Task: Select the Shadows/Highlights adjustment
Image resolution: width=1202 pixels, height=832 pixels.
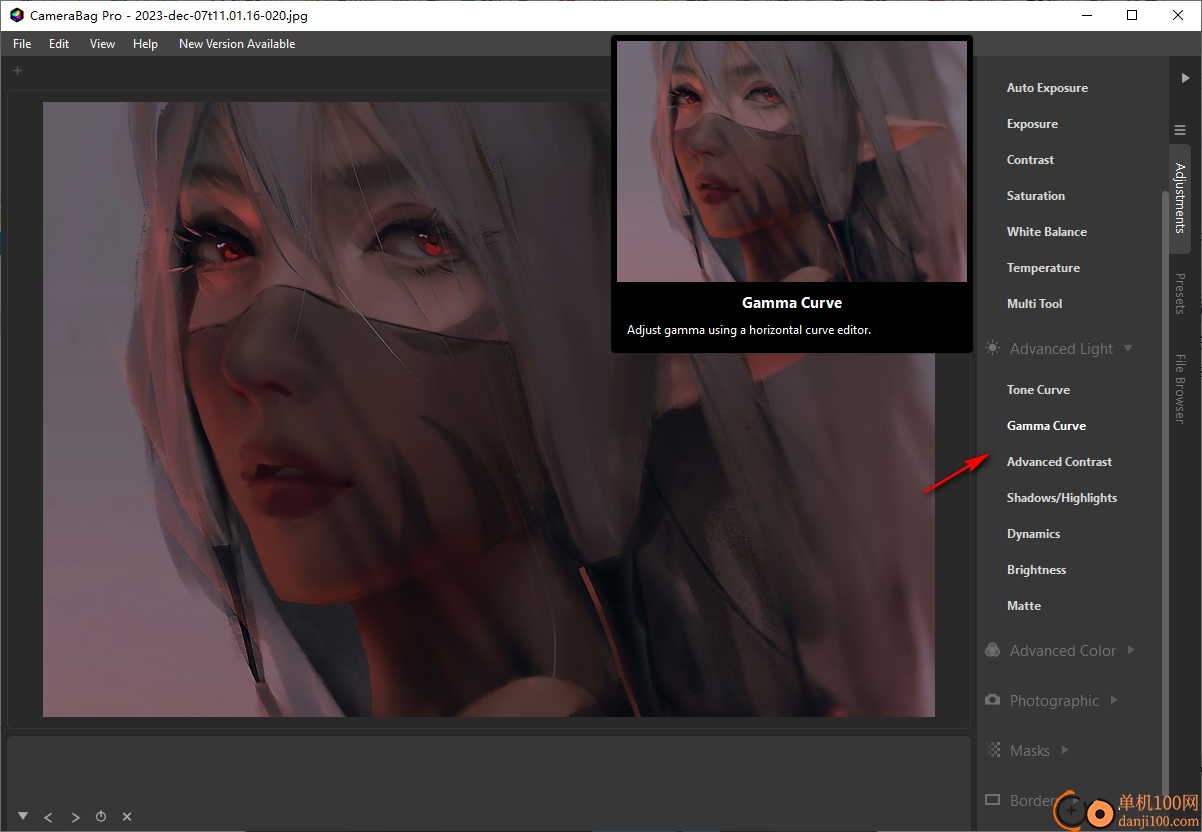Action: click(1062, 498)
